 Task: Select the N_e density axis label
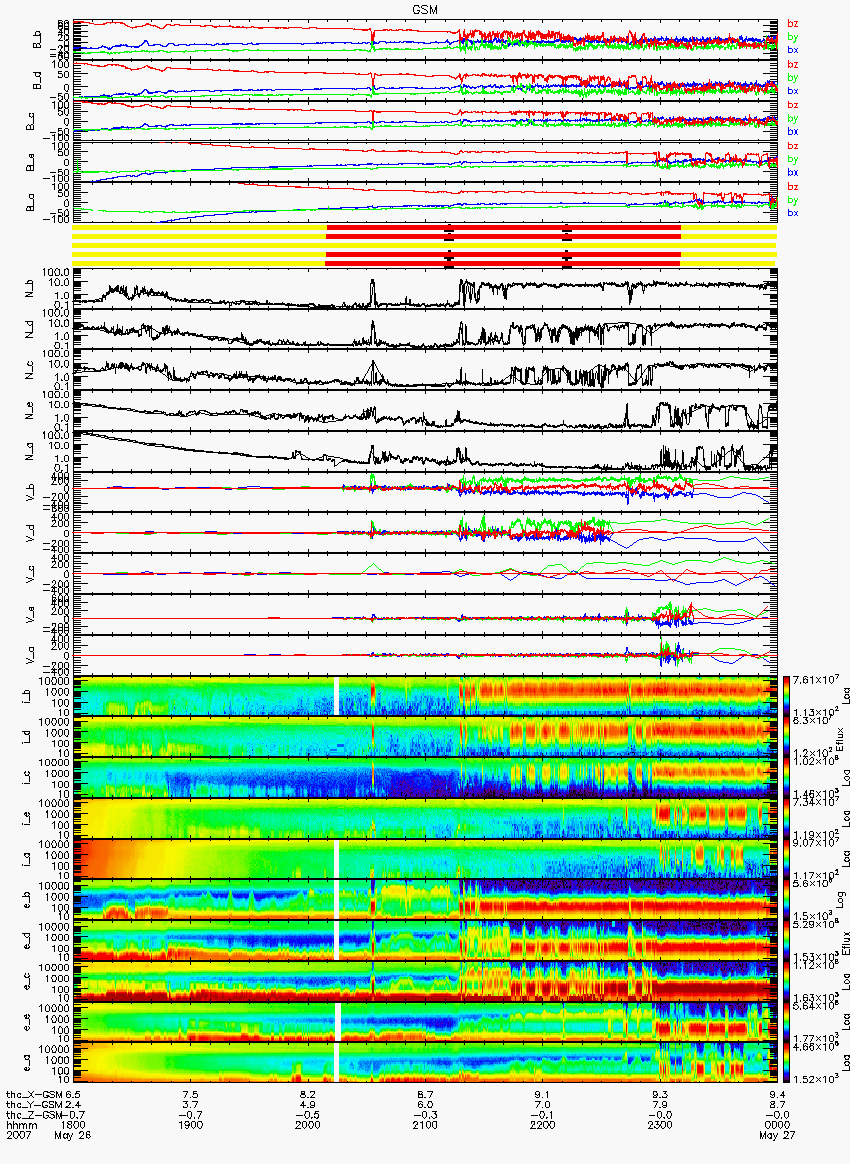[x=31, y=412]
